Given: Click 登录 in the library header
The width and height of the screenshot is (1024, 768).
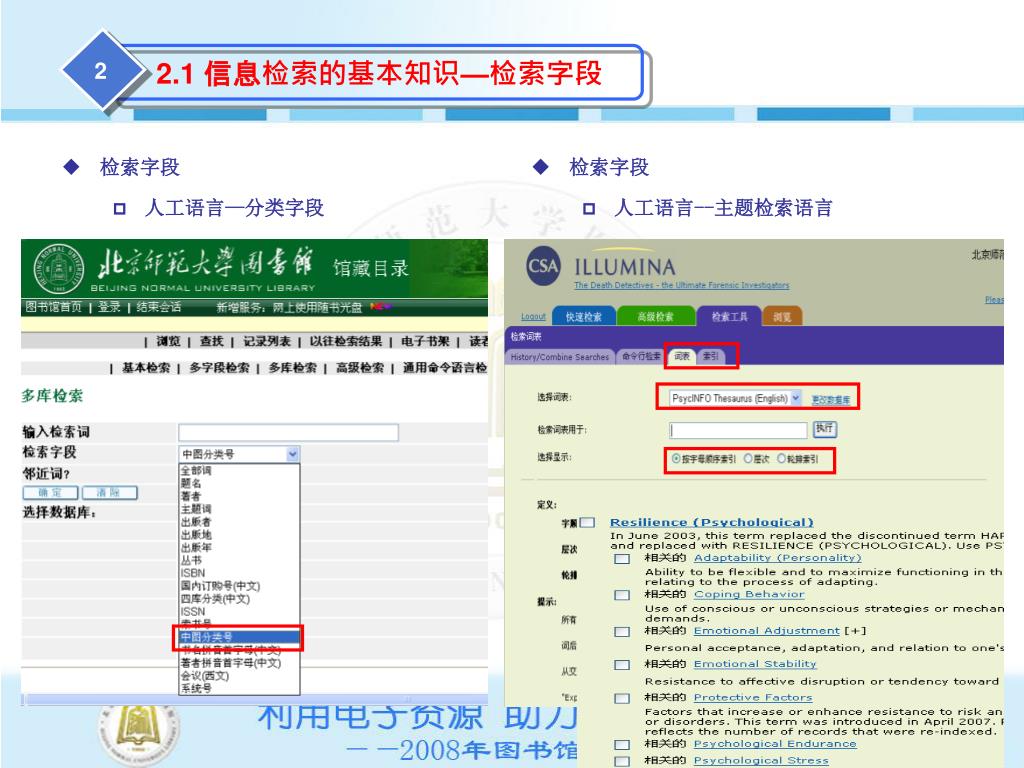Looking at the screenshot, I should coord(109,306).
